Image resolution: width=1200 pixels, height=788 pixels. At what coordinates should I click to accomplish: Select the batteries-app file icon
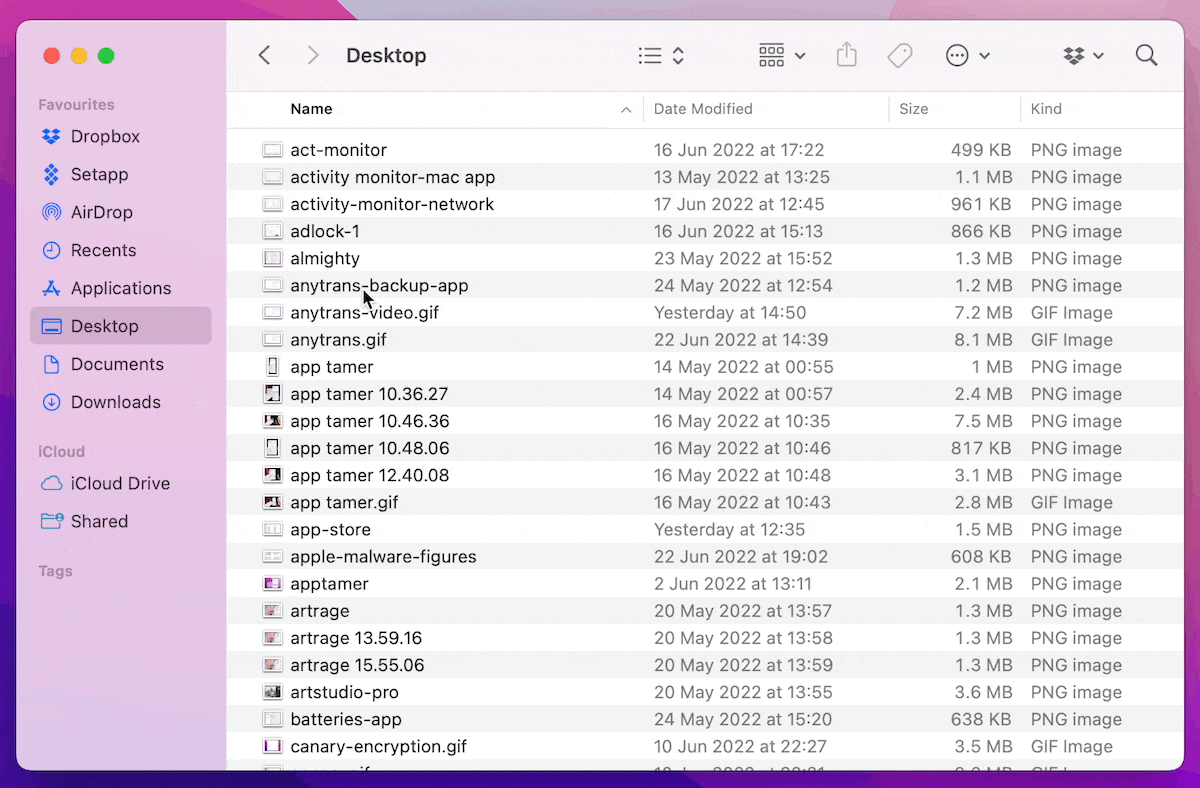point(273,719)
